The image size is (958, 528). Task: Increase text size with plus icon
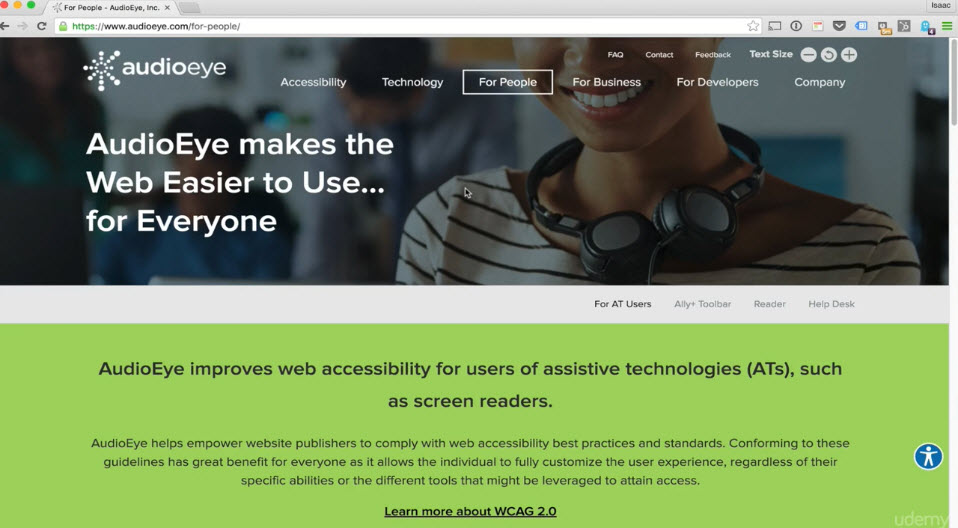[849, 55]
